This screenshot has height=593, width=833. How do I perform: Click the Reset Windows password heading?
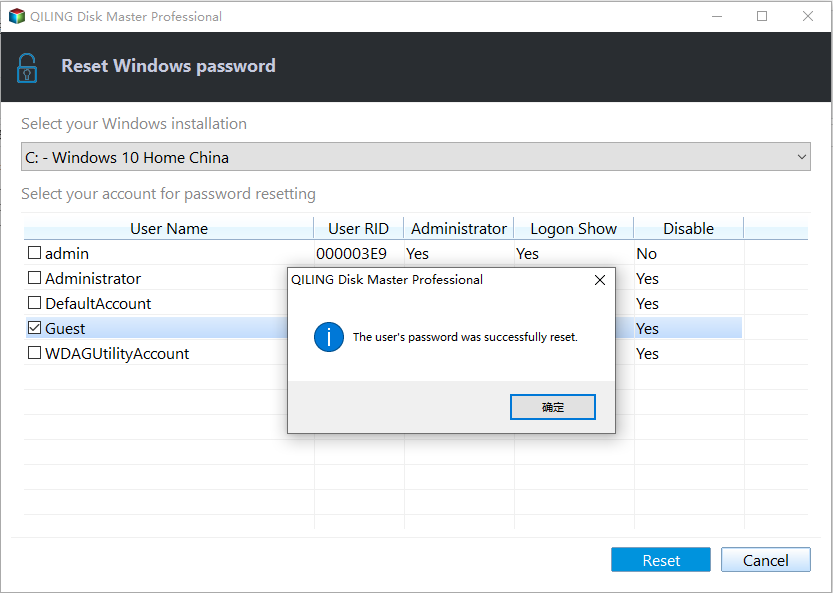(x=168, y=65)
